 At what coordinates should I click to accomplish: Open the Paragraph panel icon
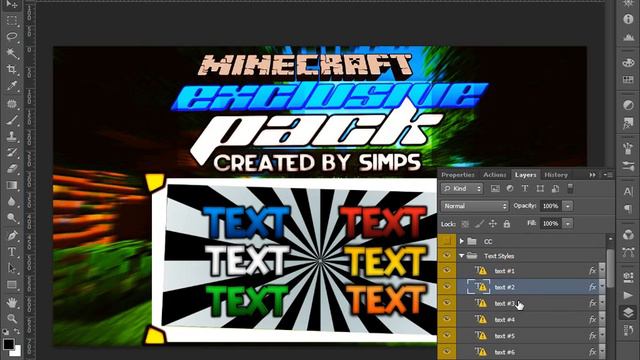[x=628, y=209]
